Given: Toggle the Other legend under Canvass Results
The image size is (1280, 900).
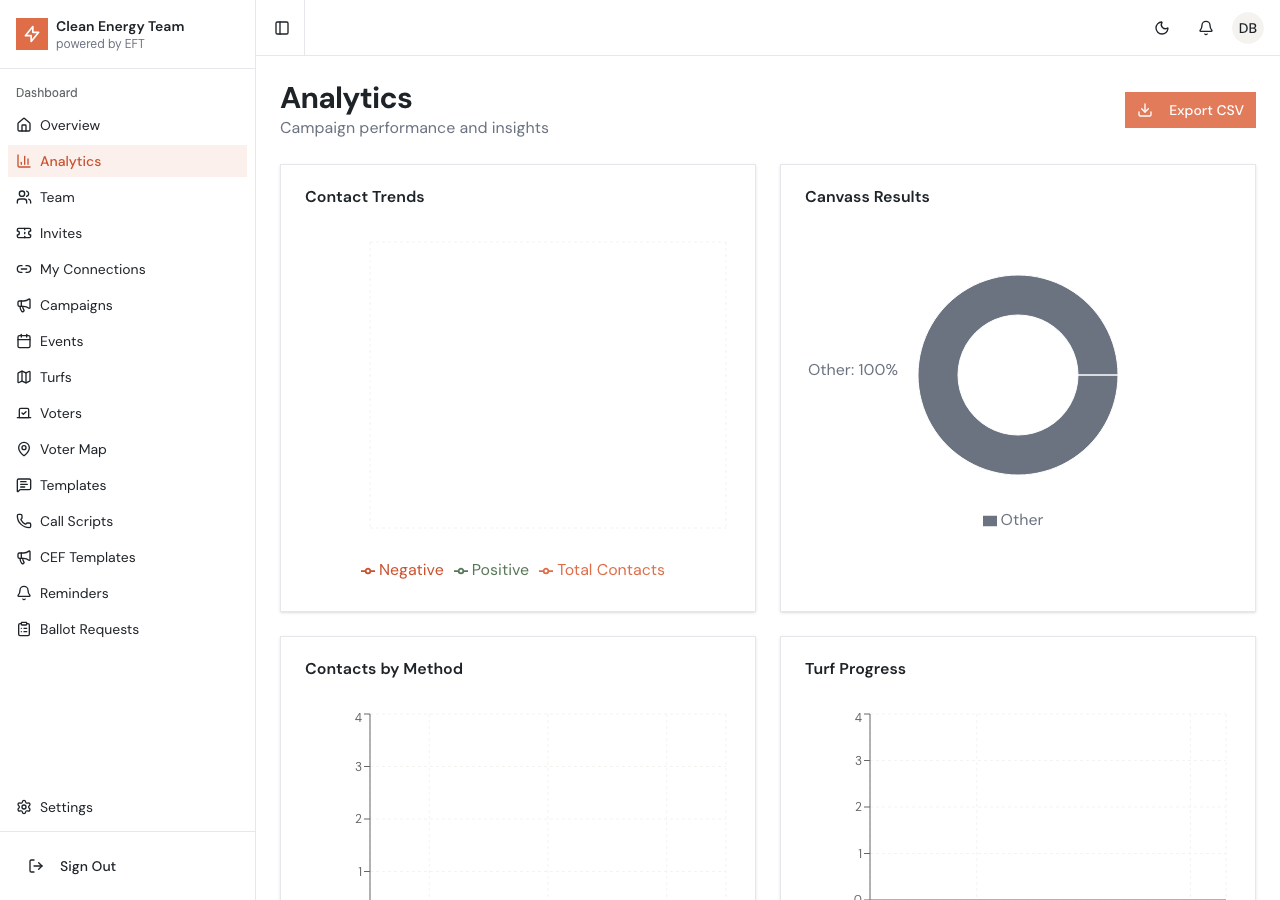Looking at the screenshot, I should (x=1013, y=519).
